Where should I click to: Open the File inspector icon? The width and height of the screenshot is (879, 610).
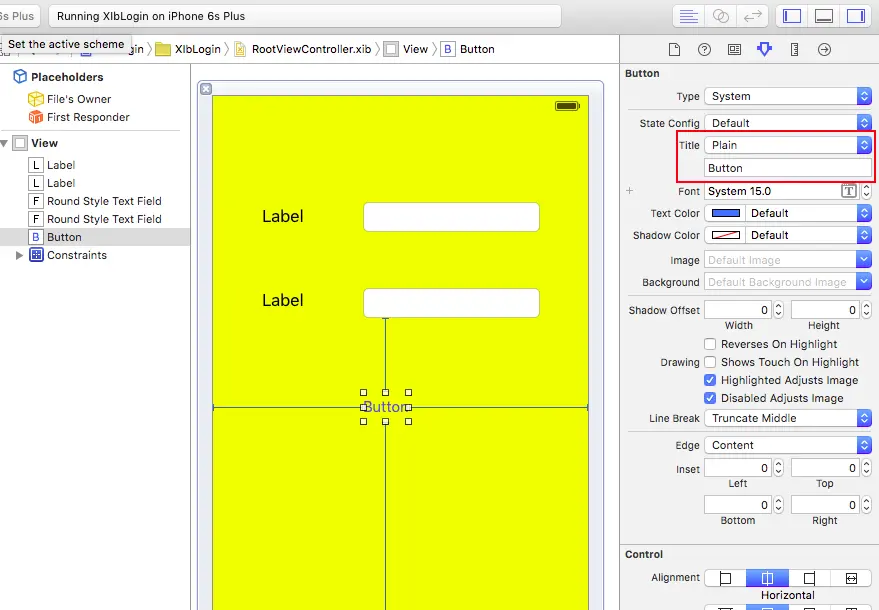[x=674, y=49]
